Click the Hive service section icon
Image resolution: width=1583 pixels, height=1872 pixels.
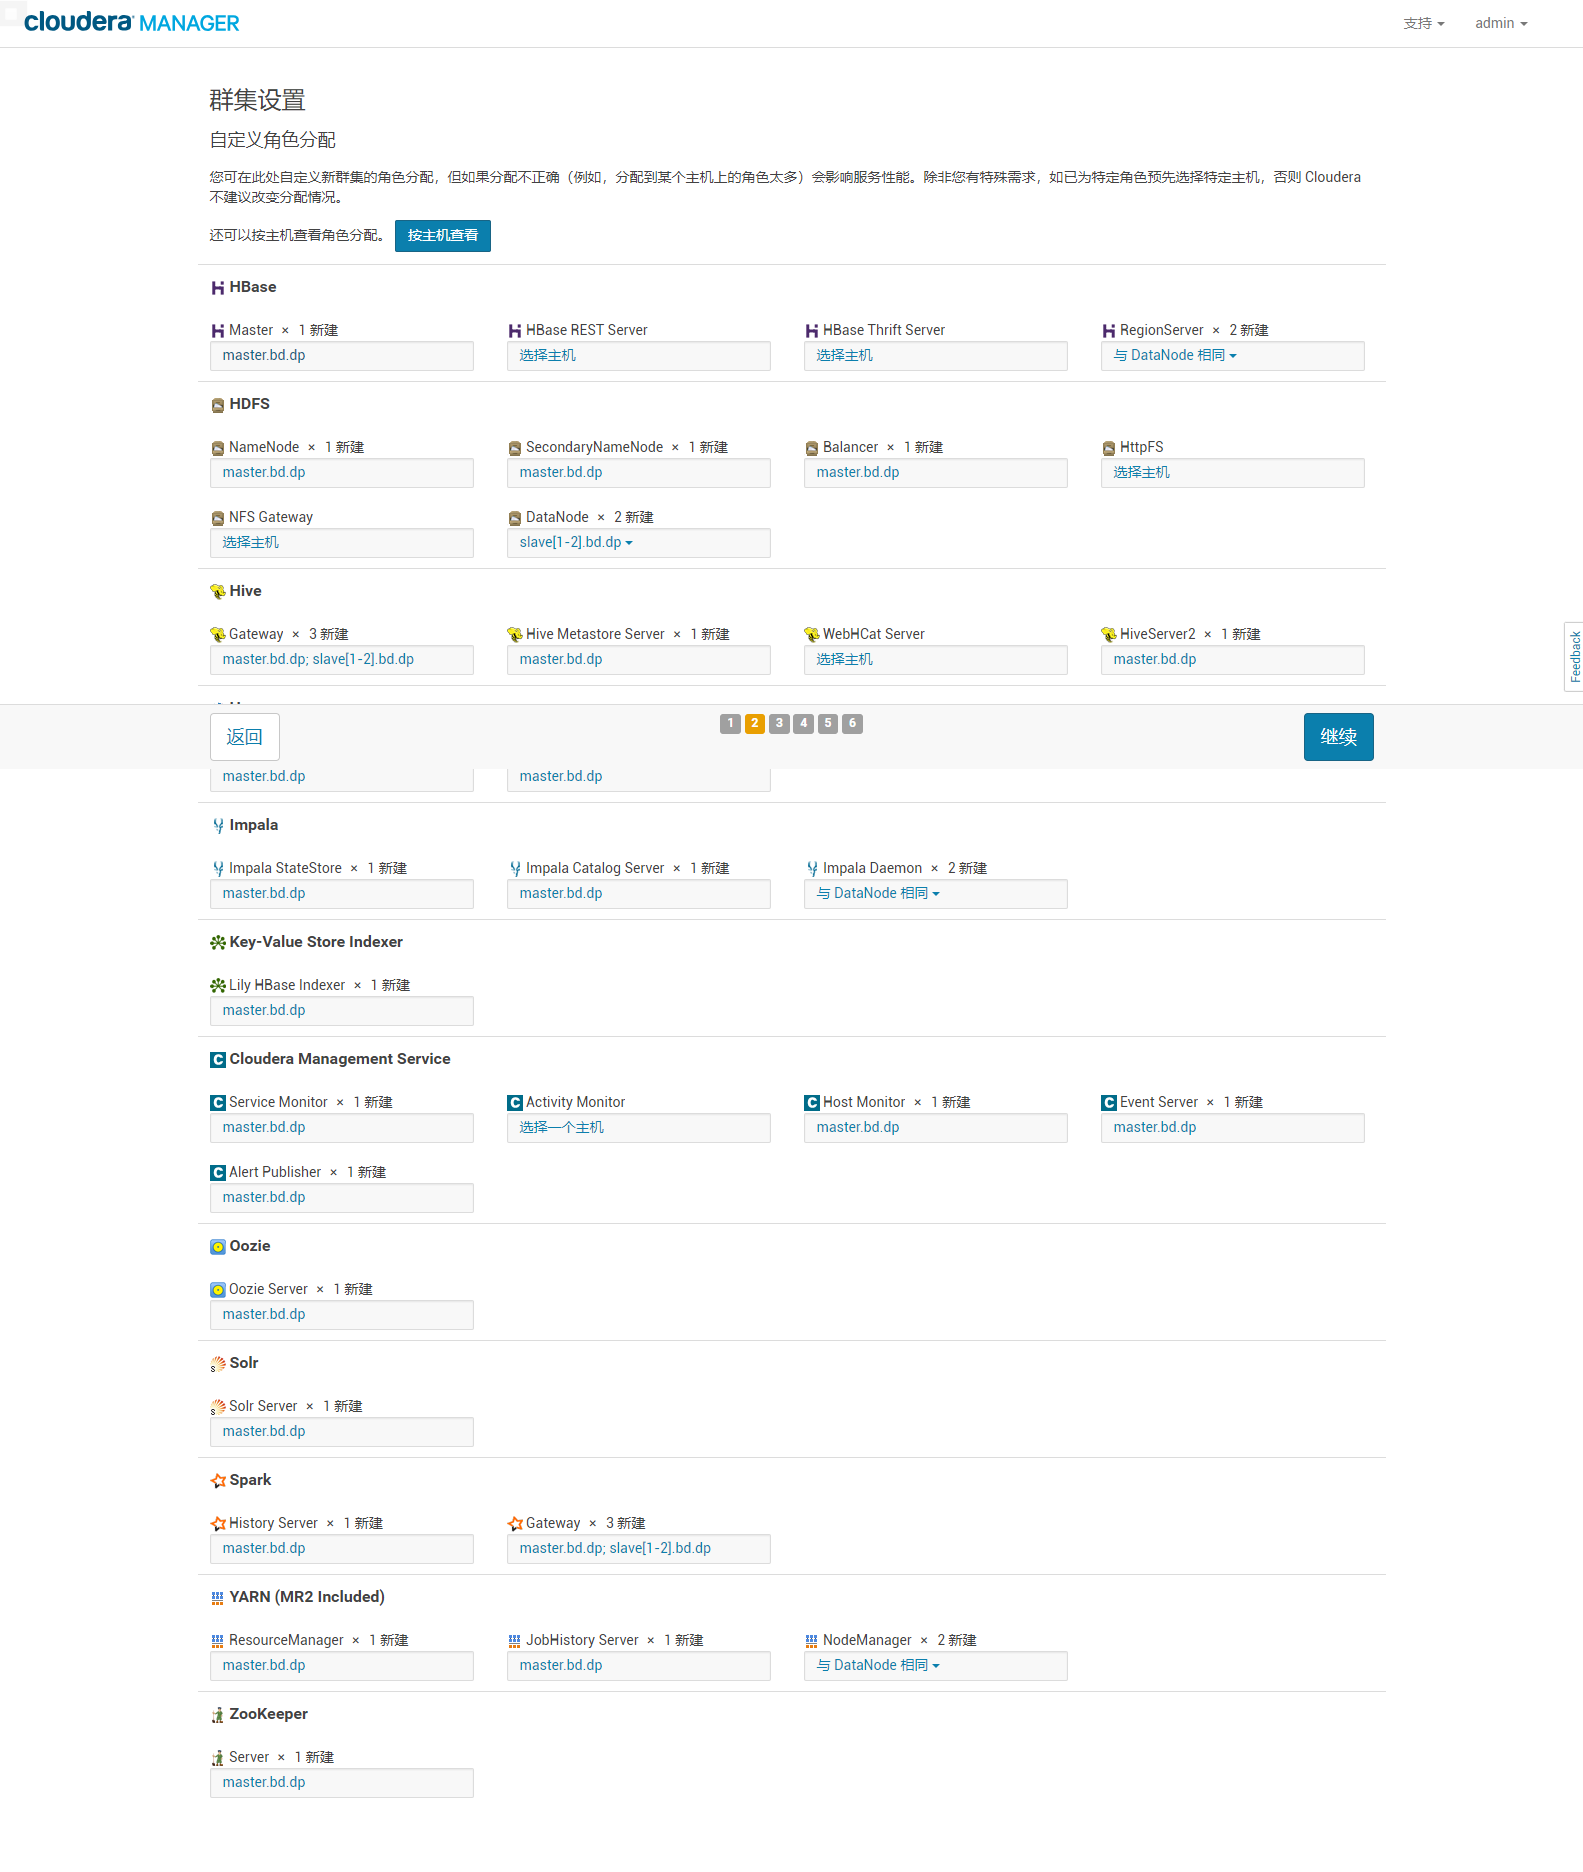pyautogui.click(x=217, y=592)
